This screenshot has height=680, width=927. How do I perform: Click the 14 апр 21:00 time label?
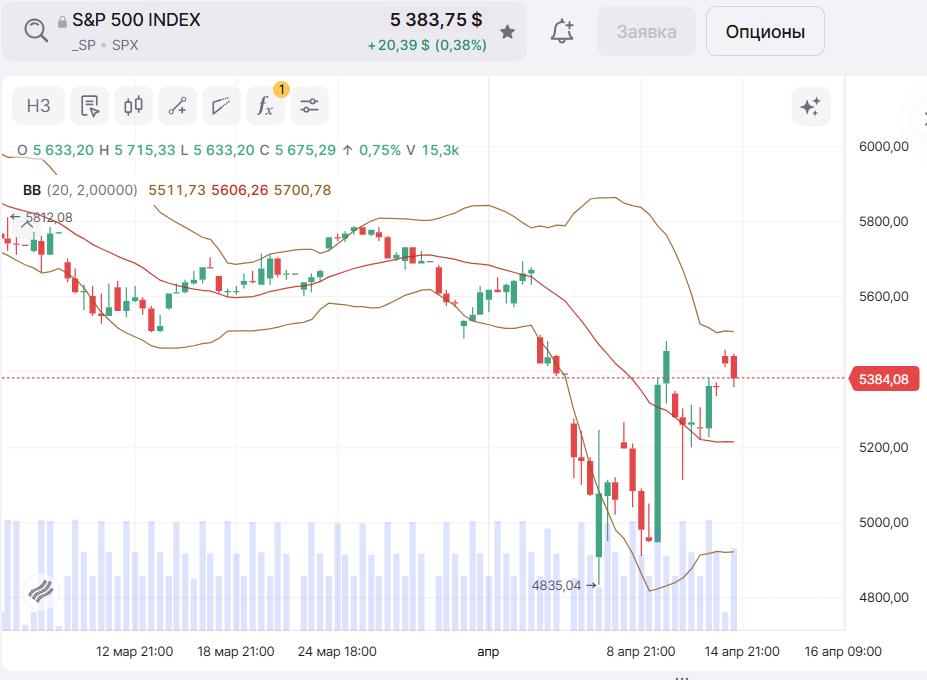click(742, 652)
